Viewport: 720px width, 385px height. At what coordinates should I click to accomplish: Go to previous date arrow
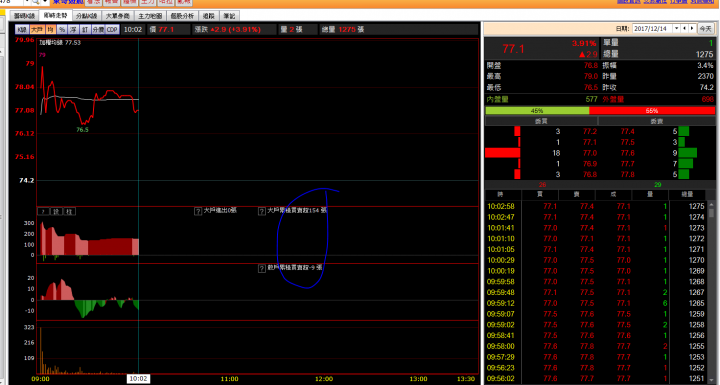pyautogui.click(x=684, y=28)
